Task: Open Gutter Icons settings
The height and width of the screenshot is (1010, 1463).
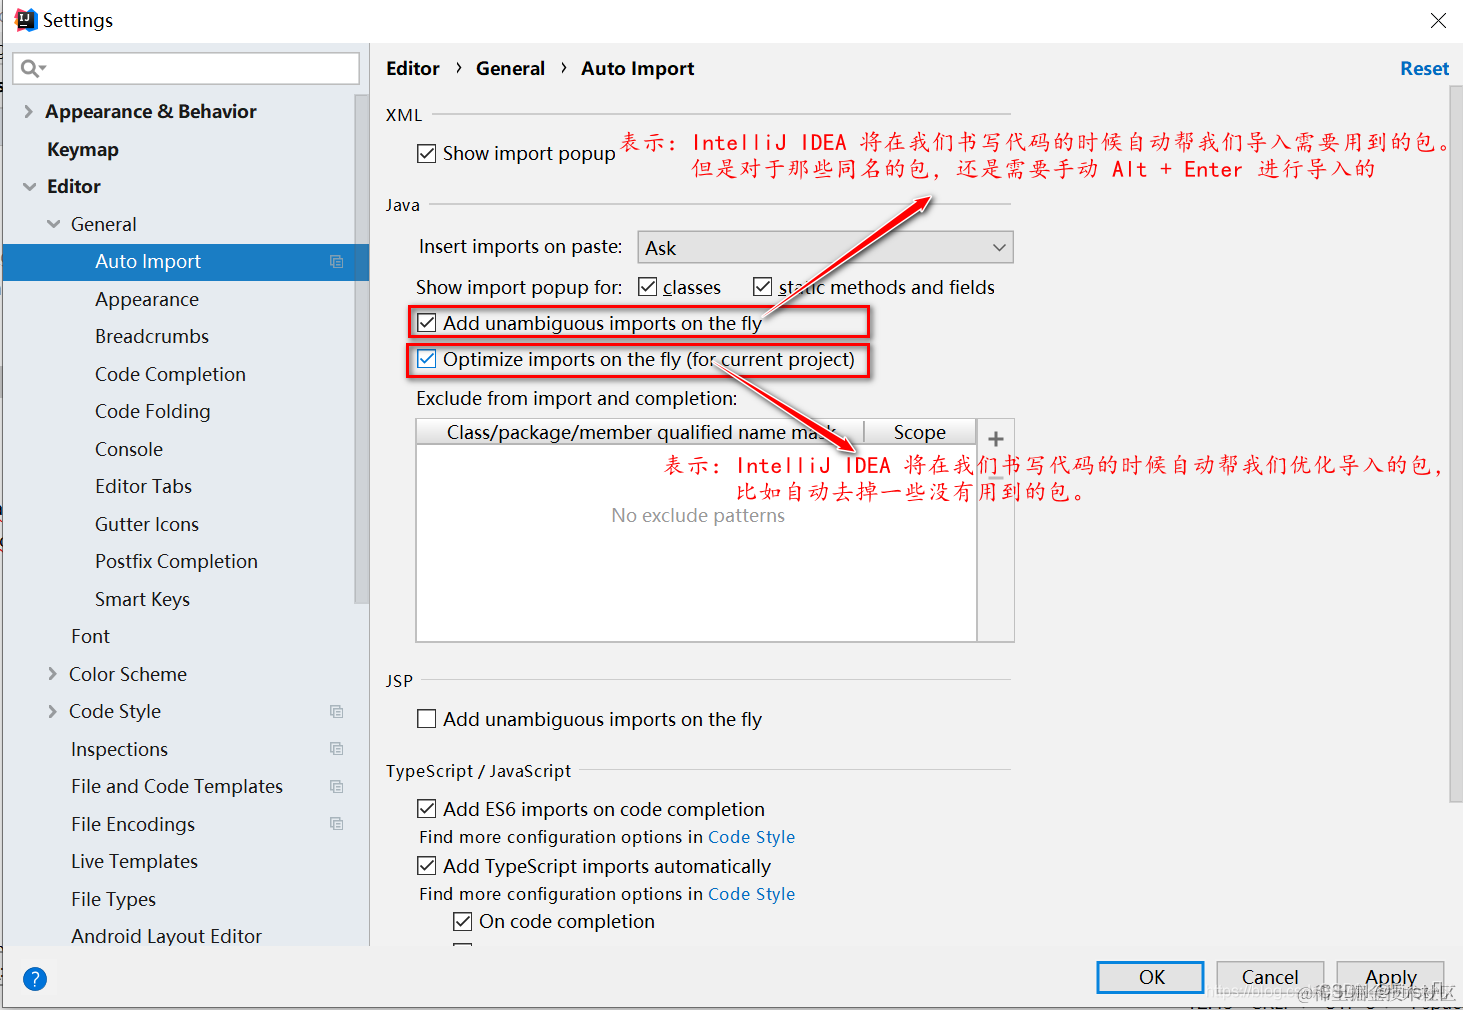Action: coord(147,524)
